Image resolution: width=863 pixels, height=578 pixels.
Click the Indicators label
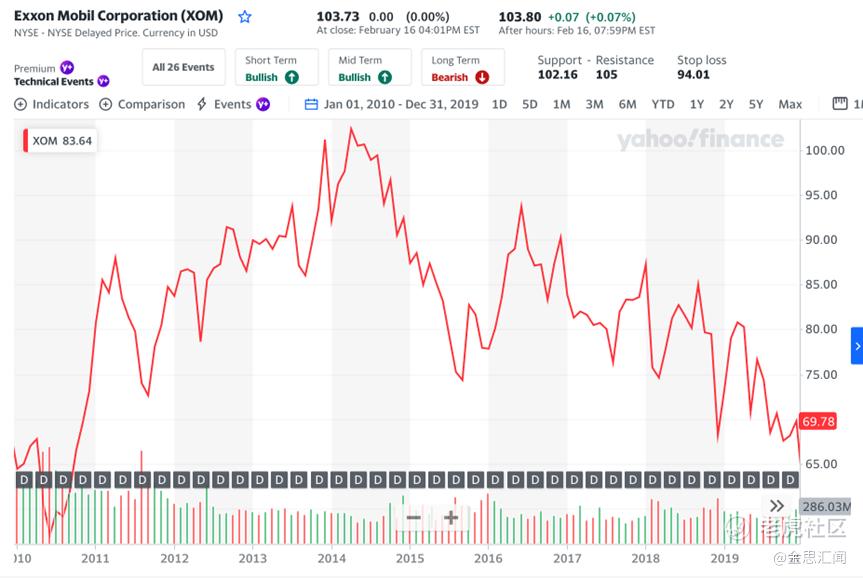[x=61, y=105]
